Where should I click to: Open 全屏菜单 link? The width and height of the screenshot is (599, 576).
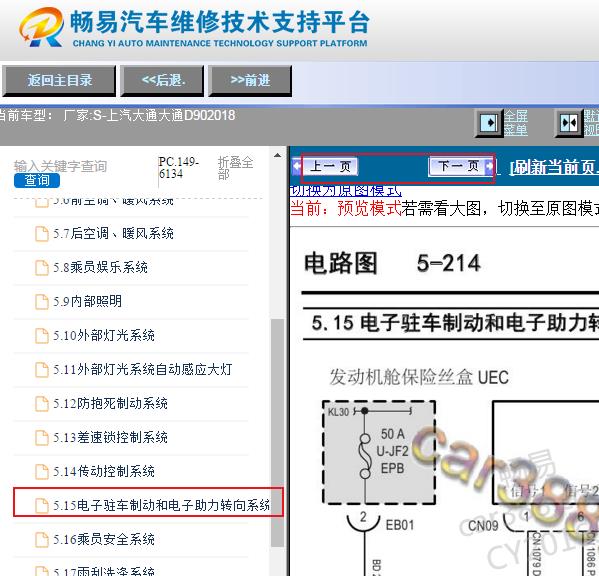click(516, 123)
